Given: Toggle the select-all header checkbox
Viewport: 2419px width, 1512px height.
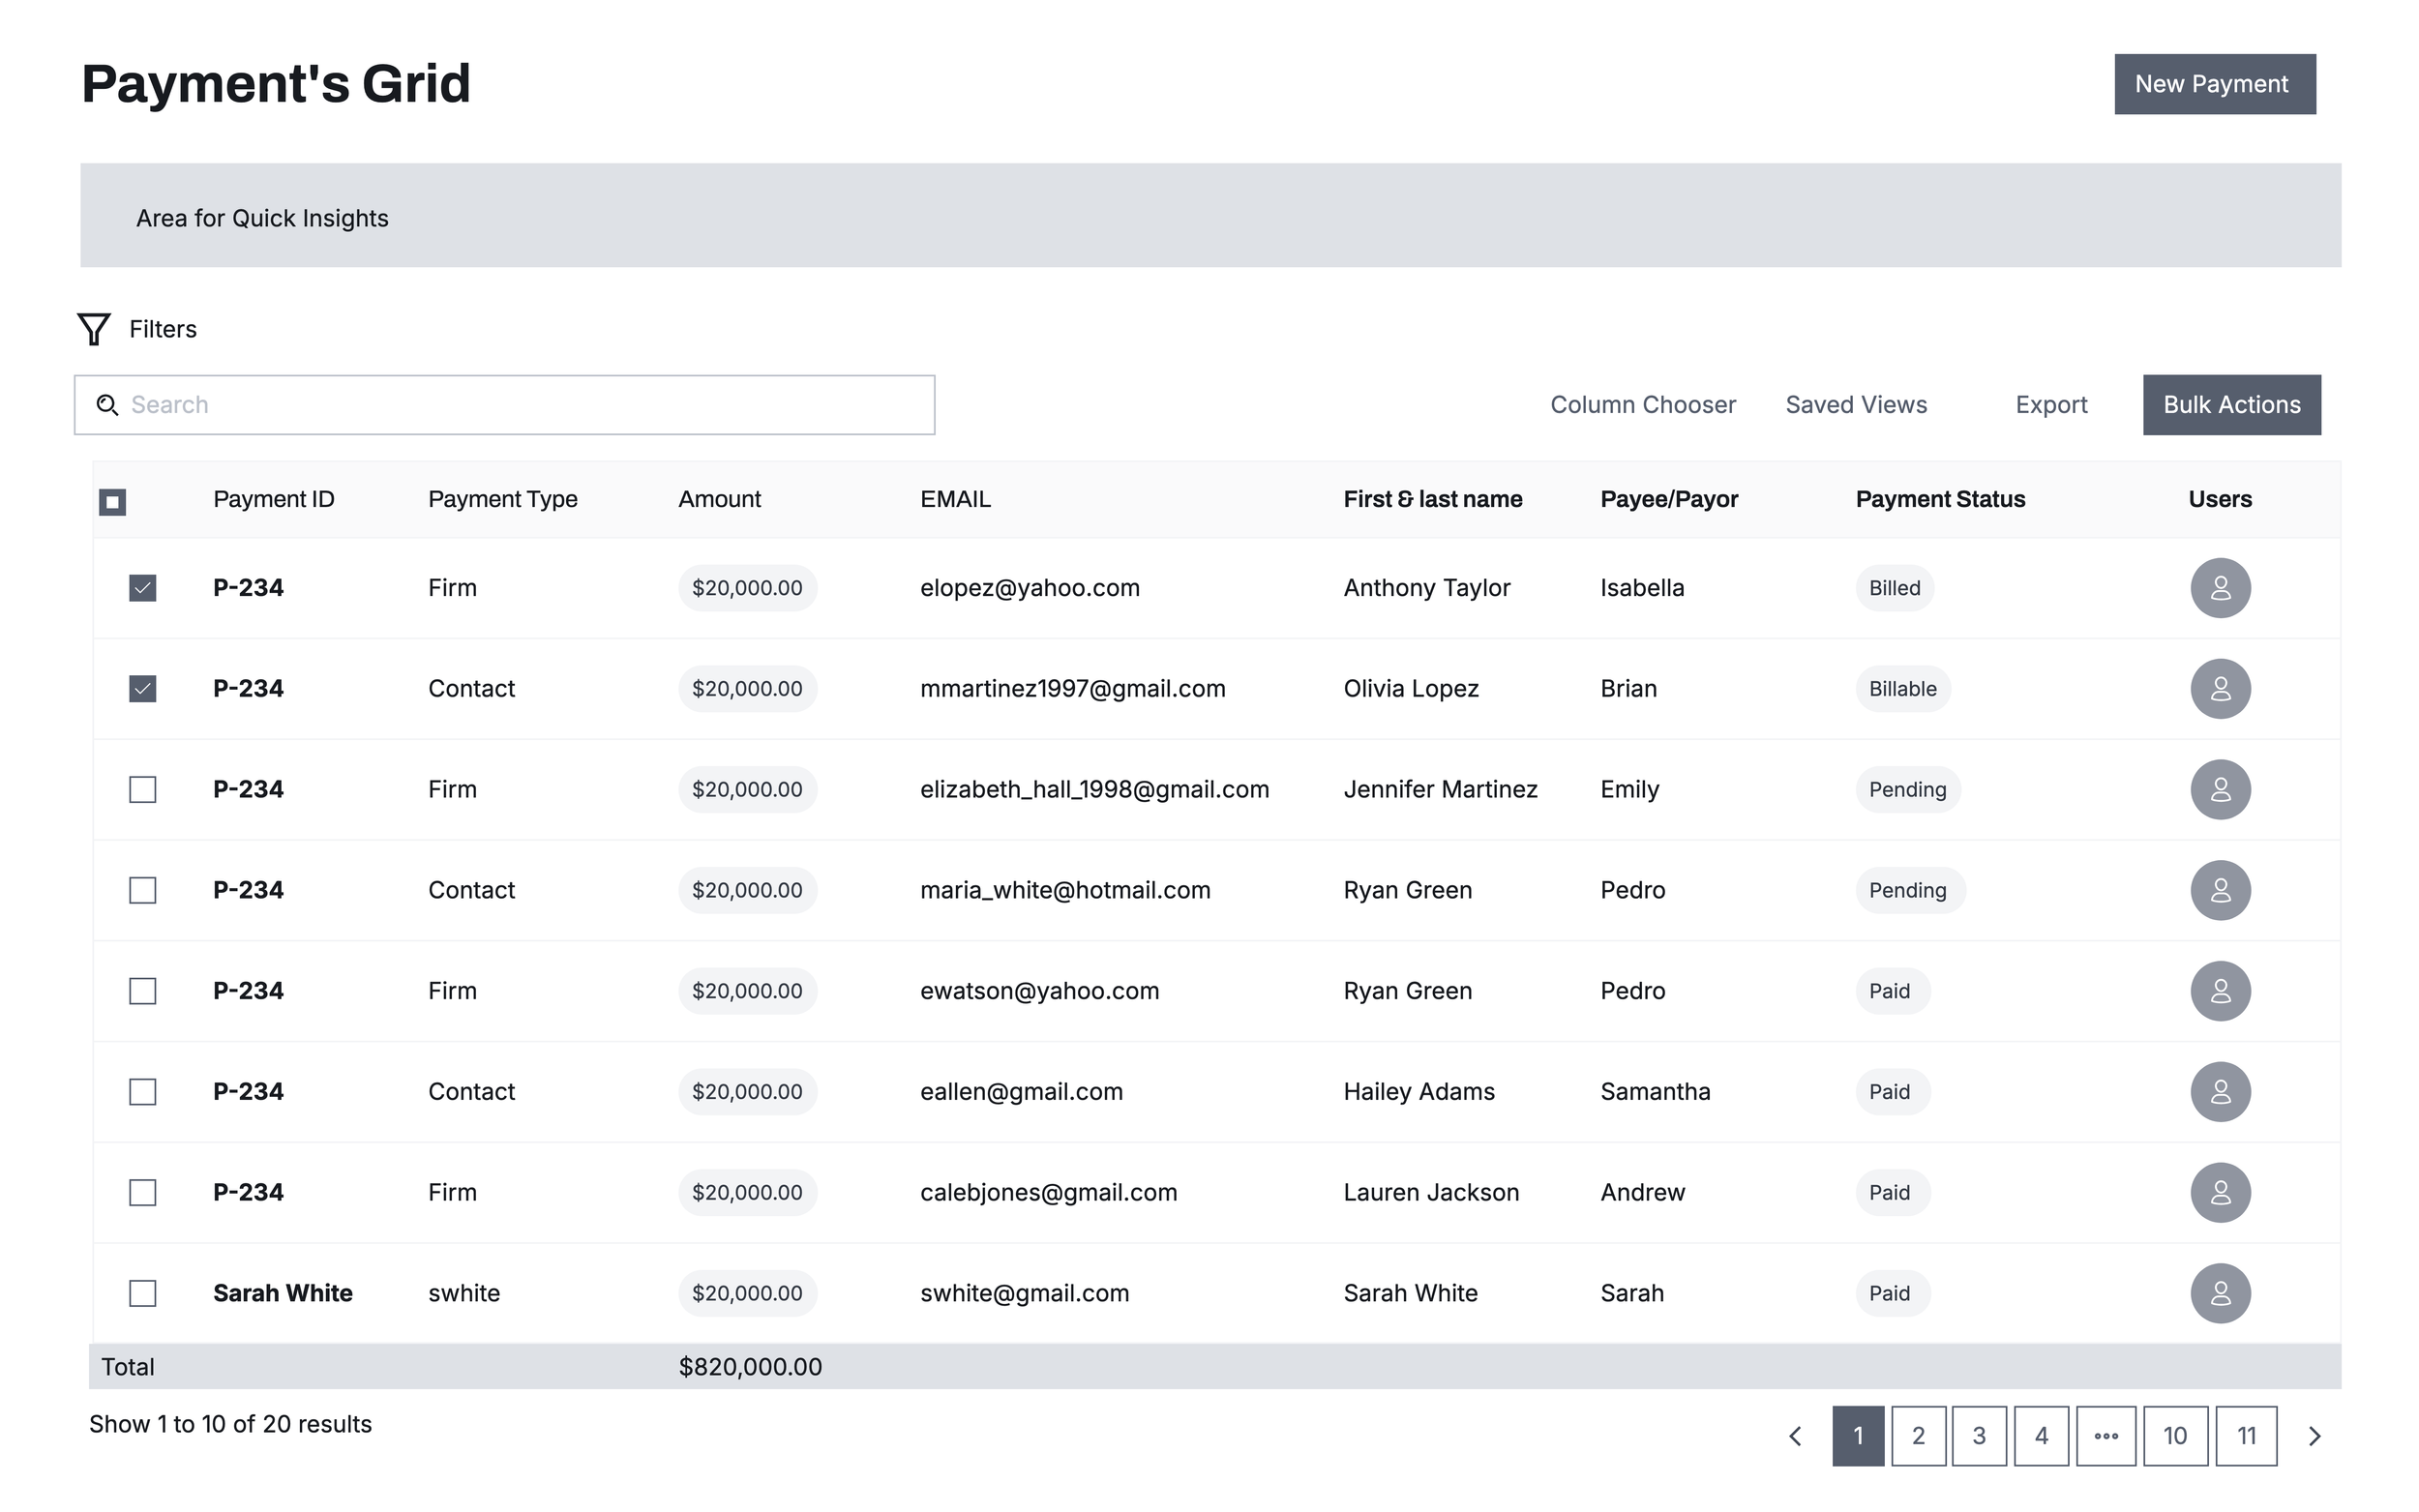Looking at the screenshot, I should pyautogui.click(x=113, y=502).
